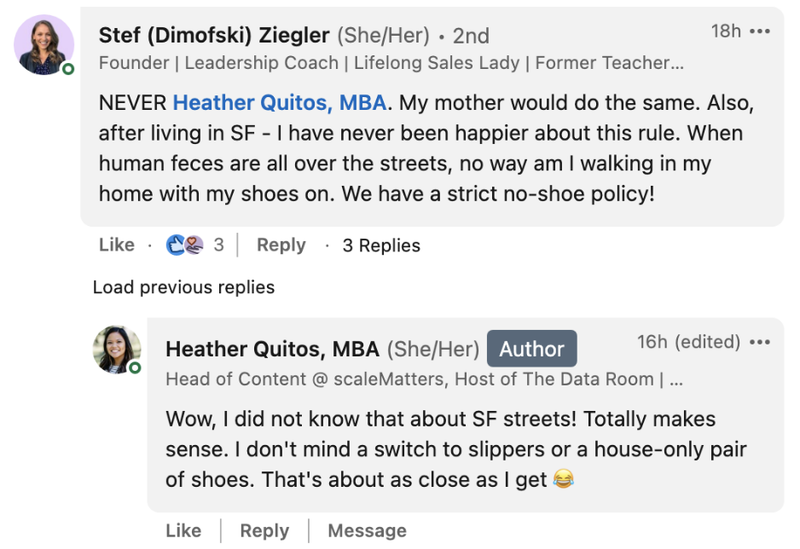Open Stef (Dimofski) Ziegler's name link
Image resolution: width=800 pixels, height=549 pixels.
(x=214, y=36)
